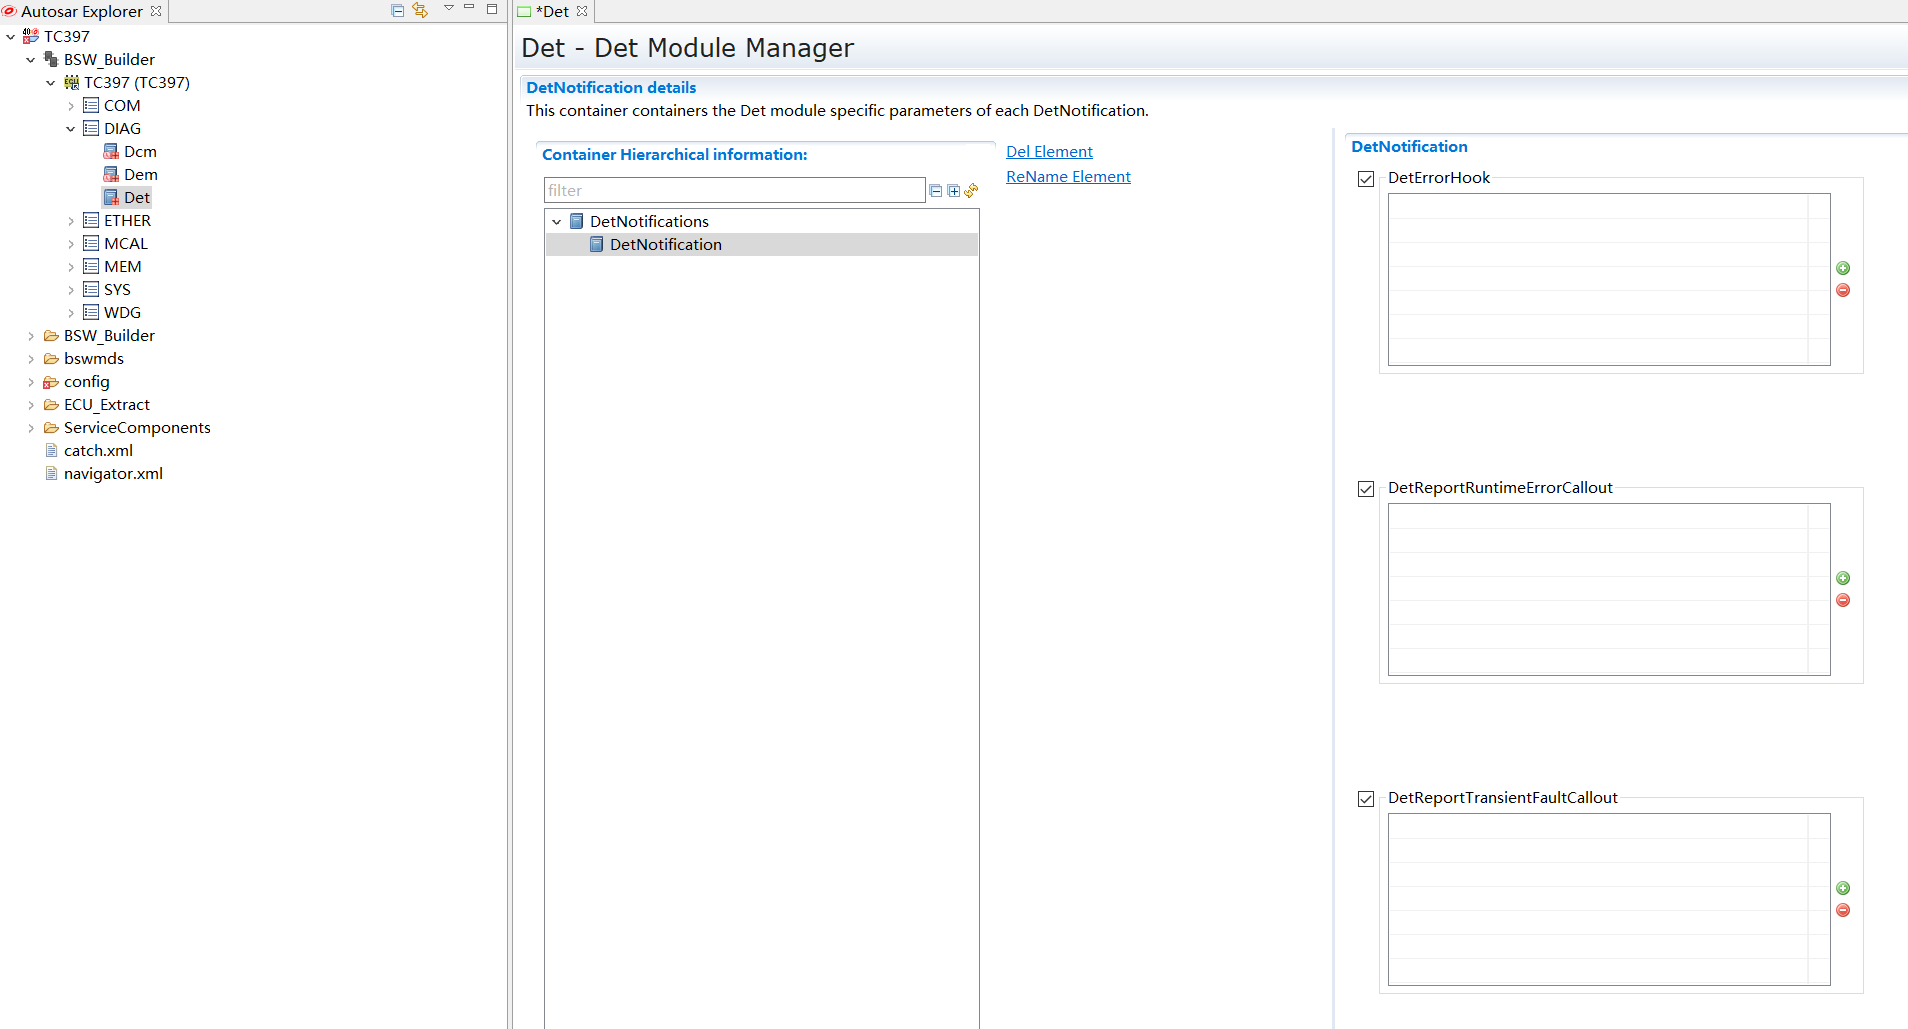
Task: Click the Link with Editor icon
Action: 420,10
